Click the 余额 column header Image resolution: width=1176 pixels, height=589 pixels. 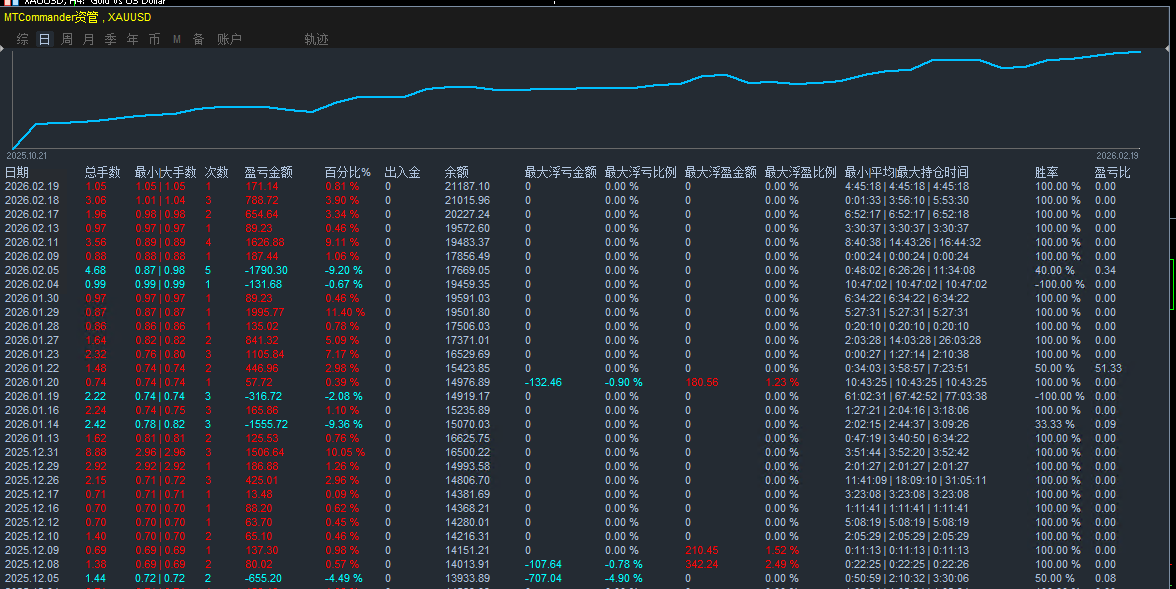tap(457, 173)
